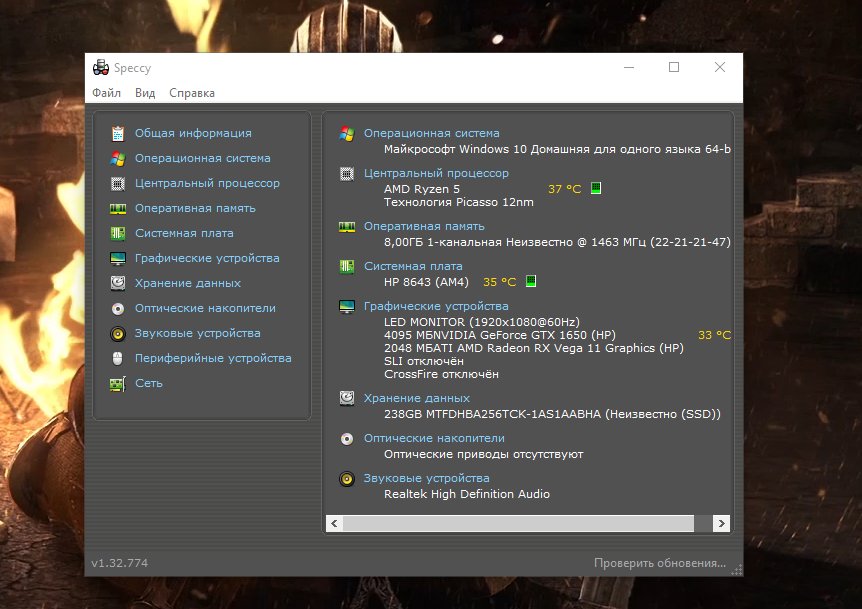Click the monitor icon beside sidebar Графические устройства

pos(118,258)
